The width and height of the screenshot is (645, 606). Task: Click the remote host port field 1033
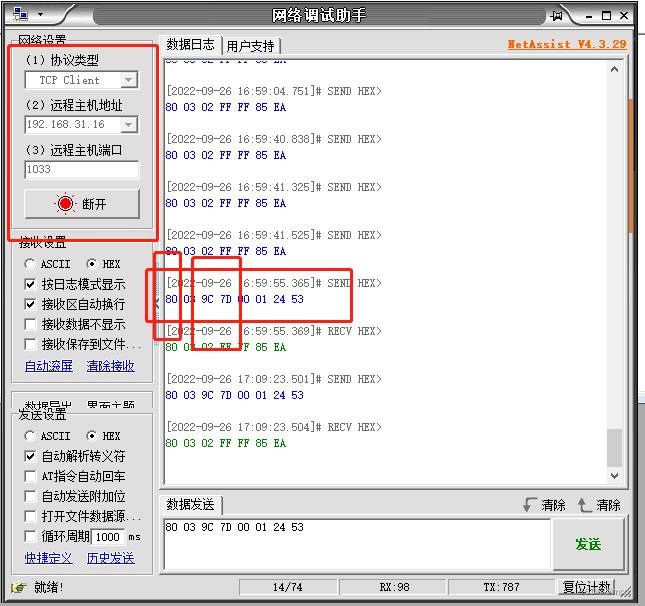[82, 169]
